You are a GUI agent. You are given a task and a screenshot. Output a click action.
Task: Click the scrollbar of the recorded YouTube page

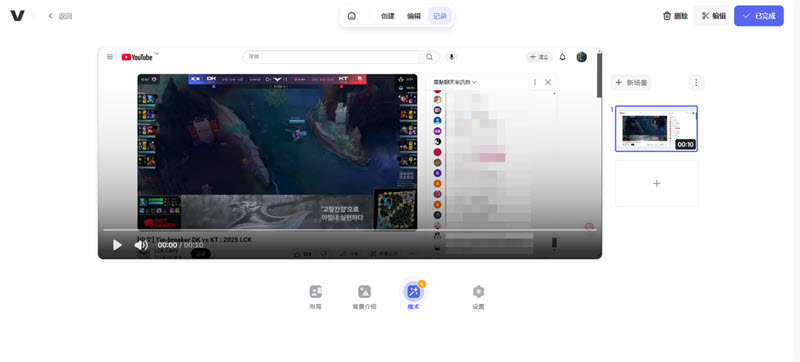(x=599, y=74)
